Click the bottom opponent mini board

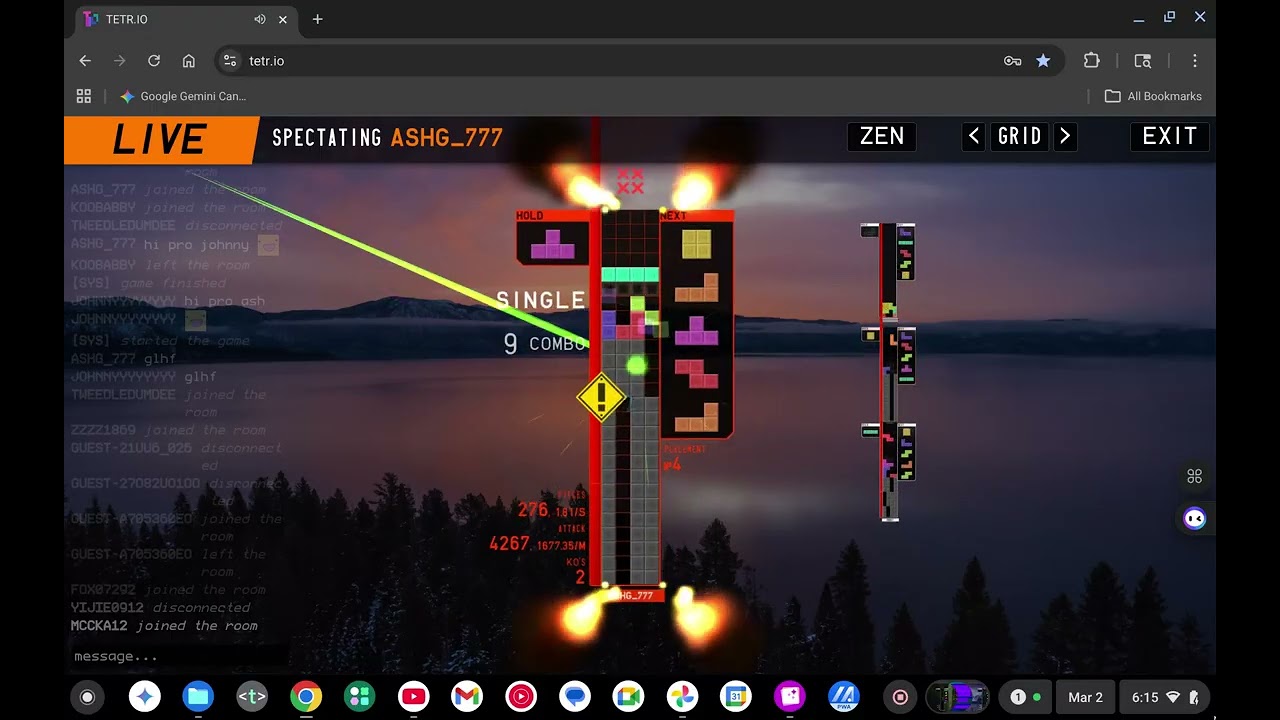[889, 471]
